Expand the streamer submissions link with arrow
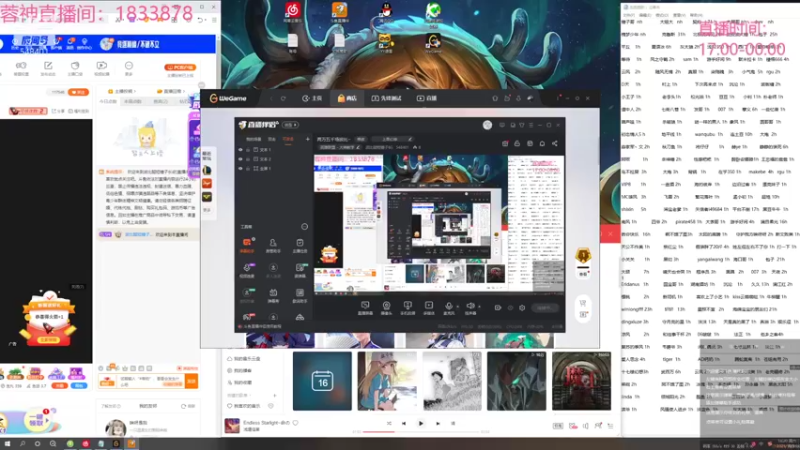 pyautogui.click(x=122, y=91)
